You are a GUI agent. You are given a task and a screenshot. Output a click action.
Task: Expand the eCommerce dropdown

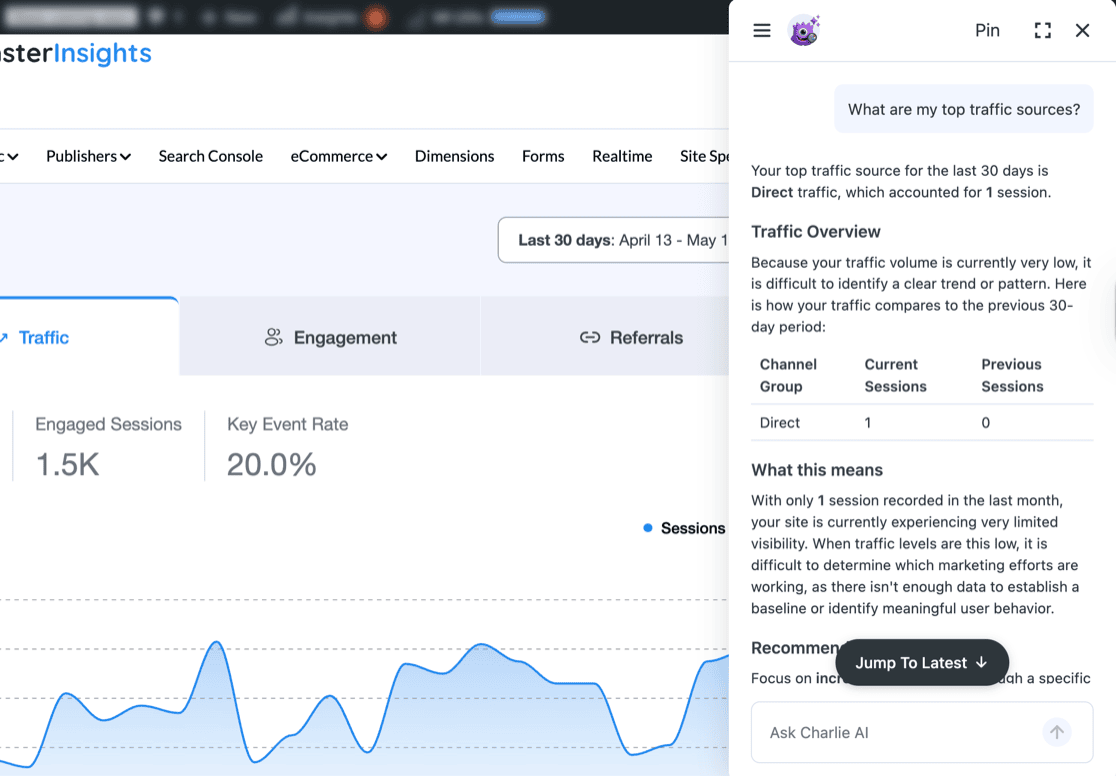pos(339,156)
